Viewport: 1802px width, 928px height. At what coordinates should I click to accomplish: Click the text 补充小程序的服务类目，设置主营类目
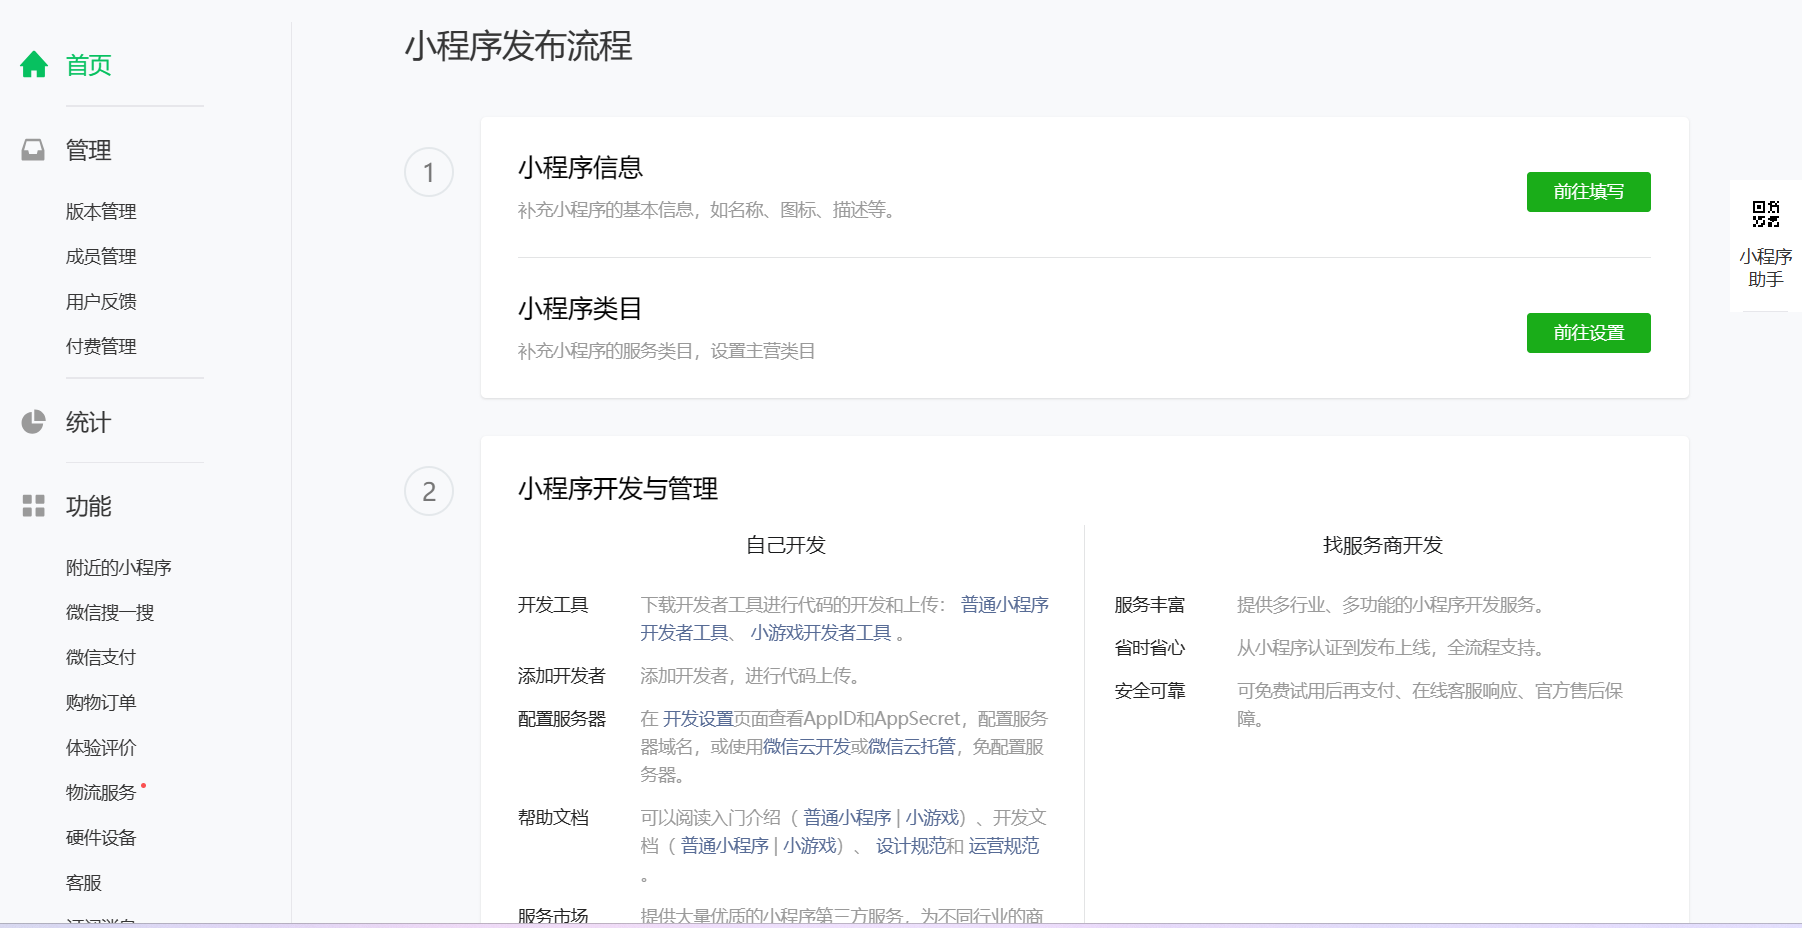pos(667,351)
